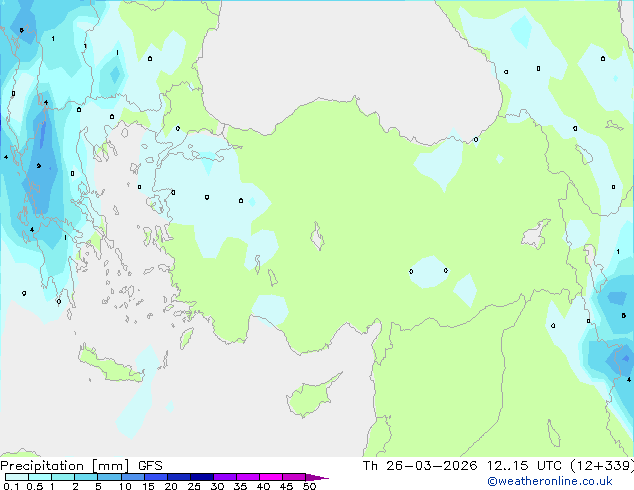Click the above-50 mm legend arrow tip
Screen dimensions: 634x490
[317, 477]
